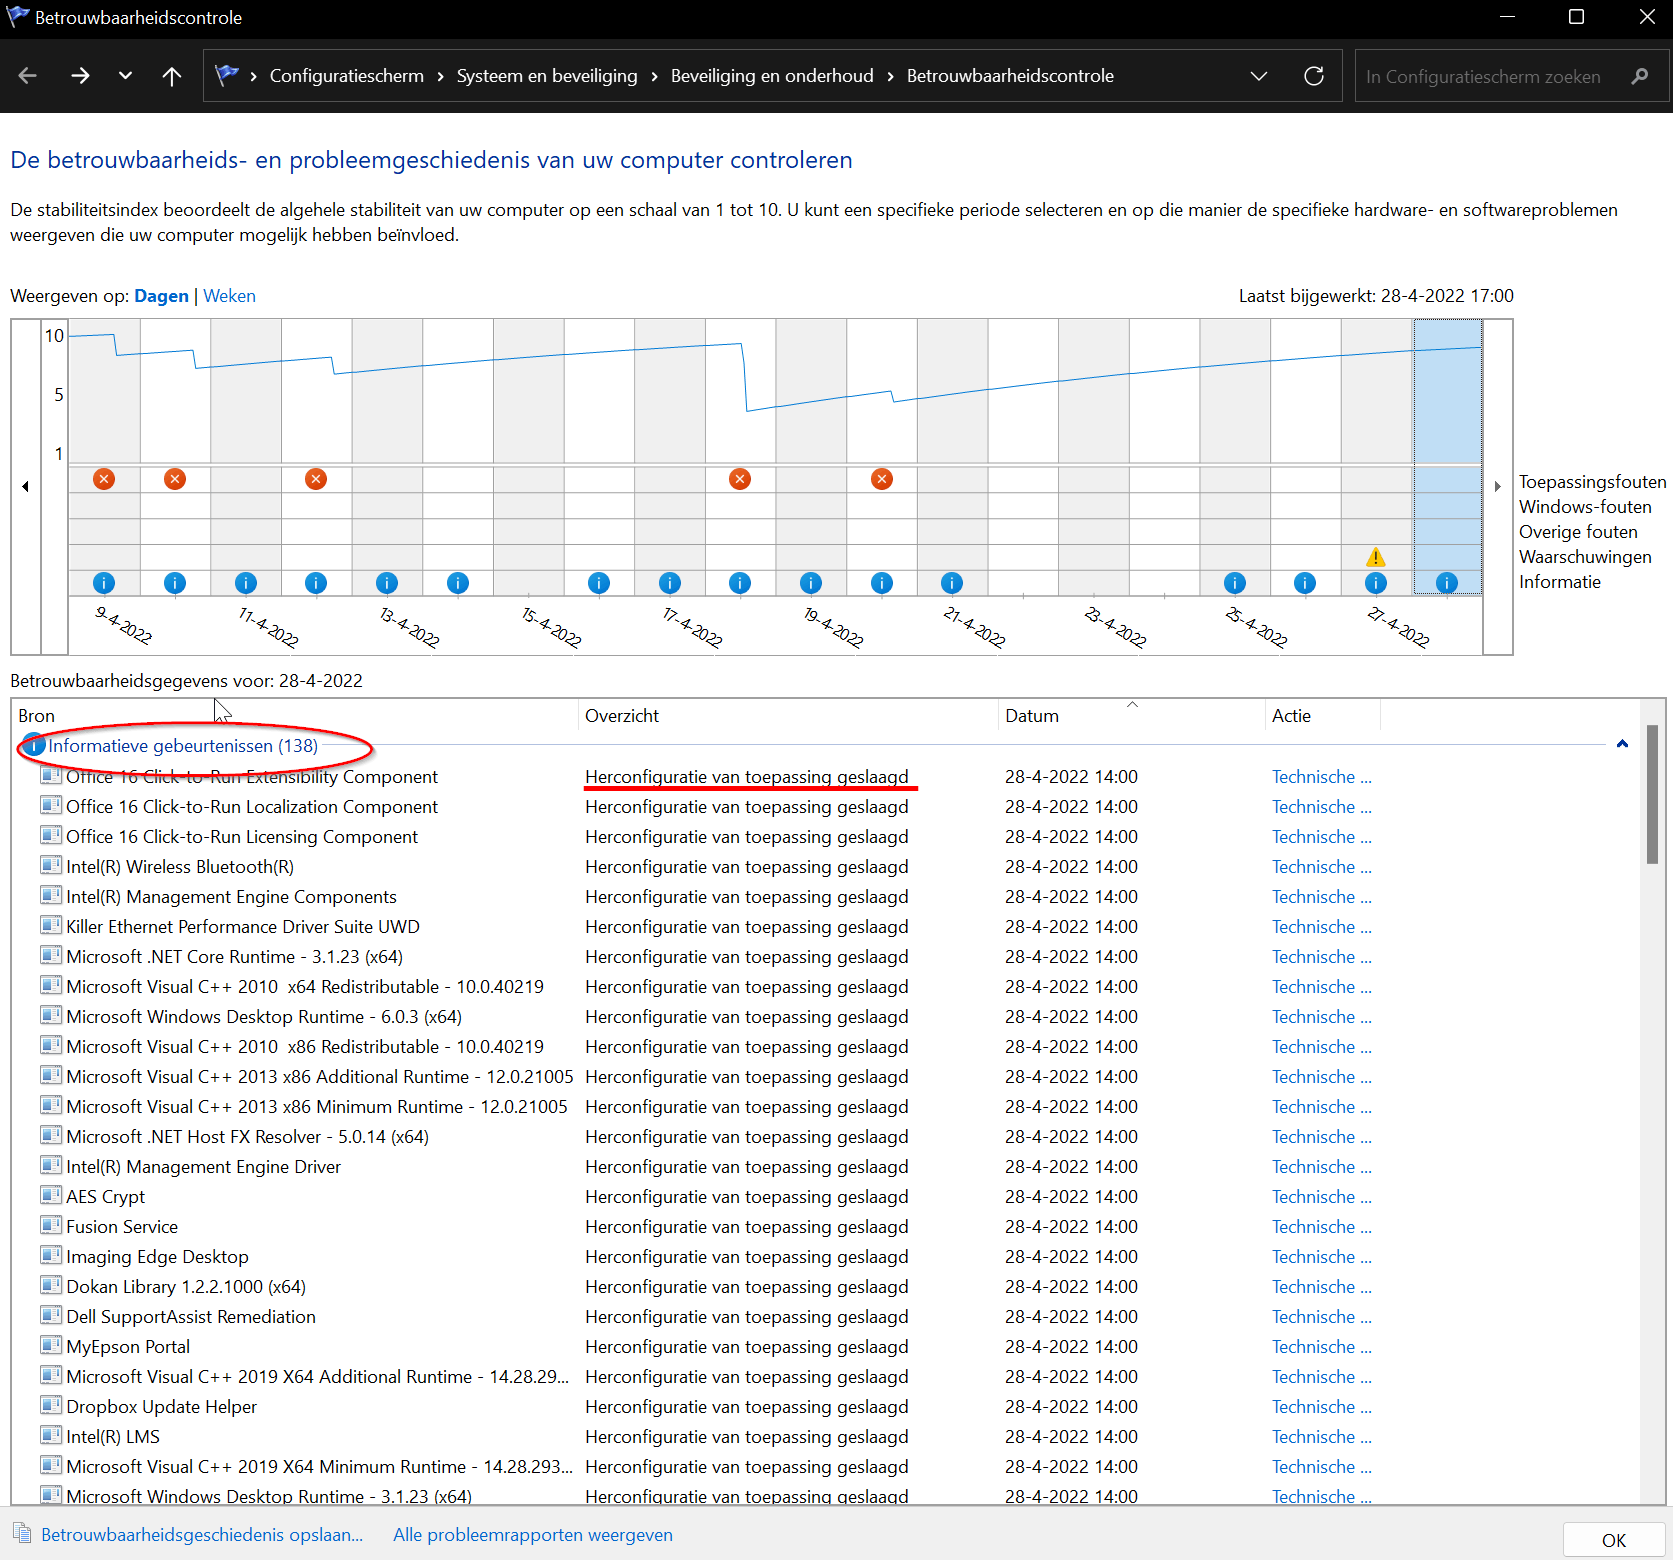Screen dimensions: 1673x1560
Task: Refresh the Betrouwbaarheidscontrole page
Action: (x=1314, y=76)
